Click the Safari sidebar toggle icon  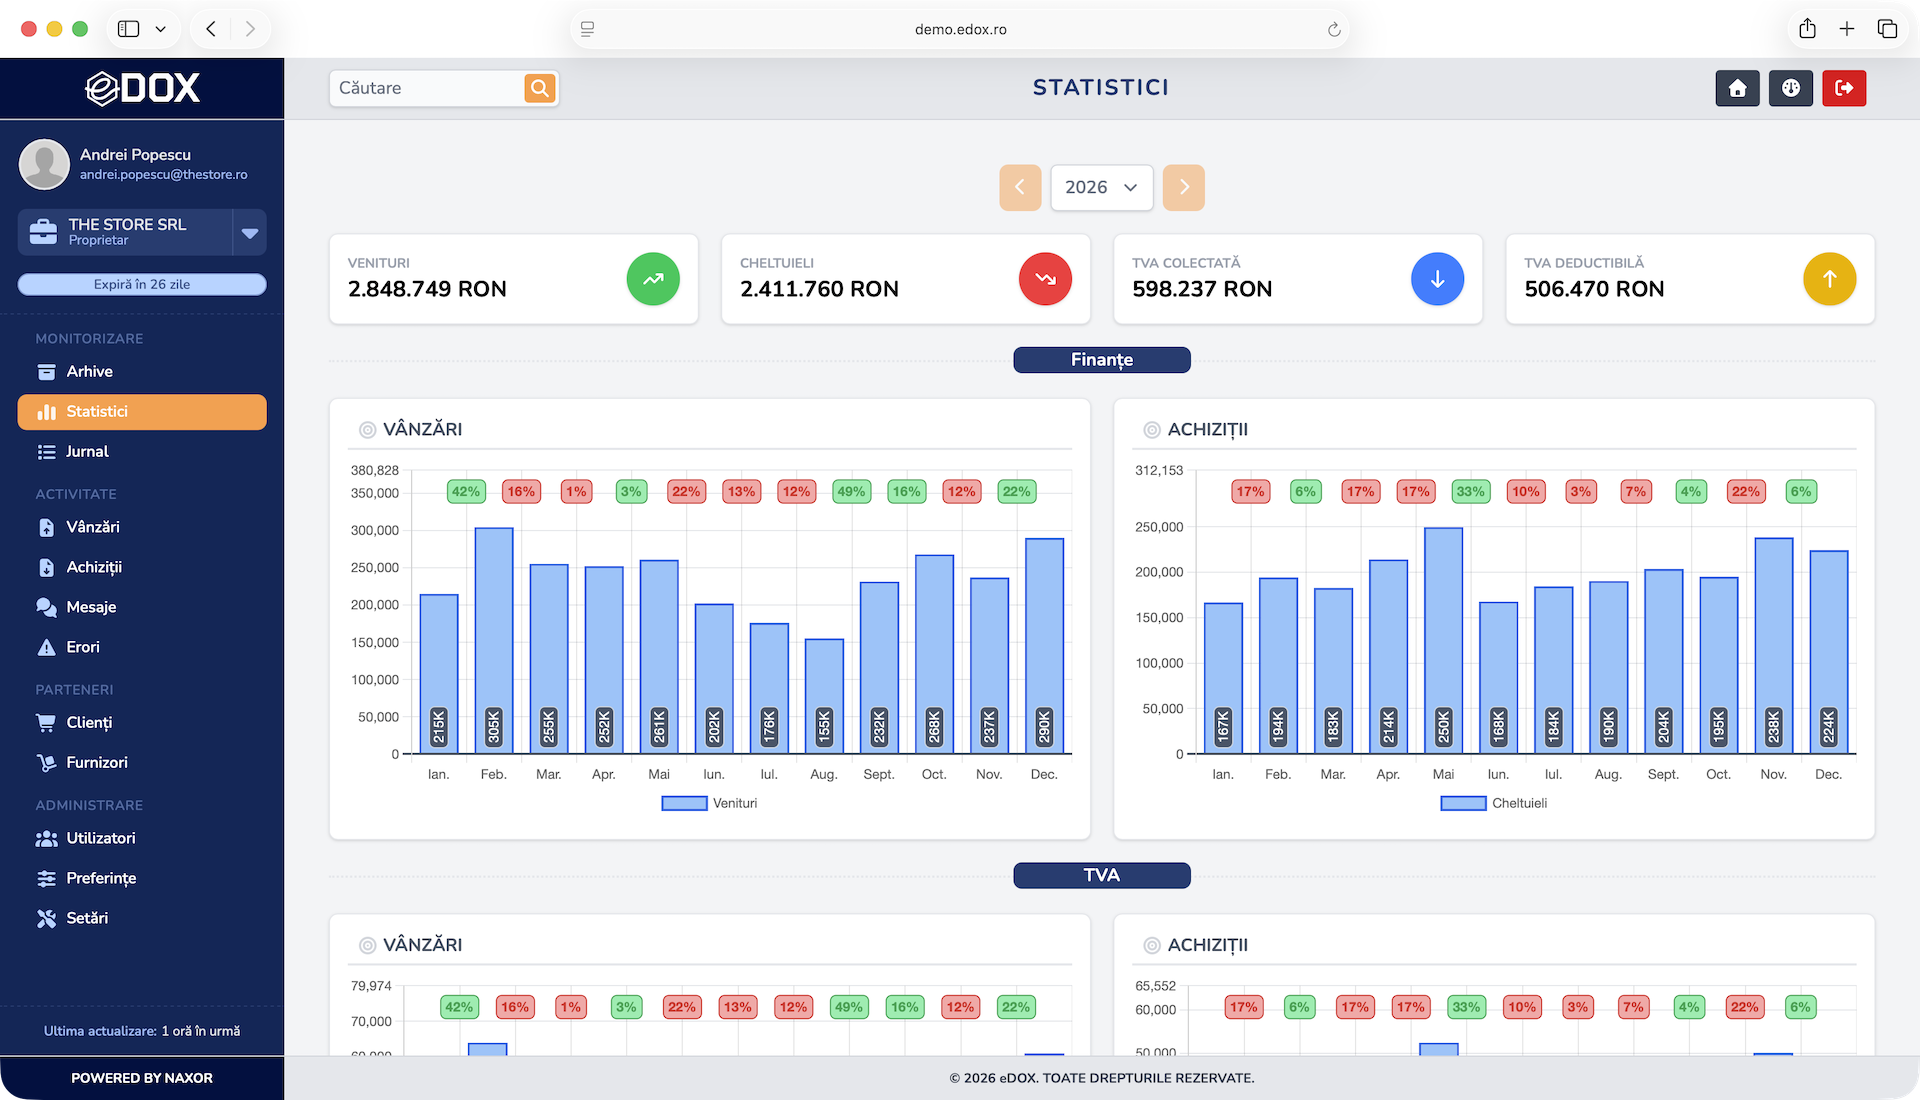pyautogui.click(x=129, y=29)
